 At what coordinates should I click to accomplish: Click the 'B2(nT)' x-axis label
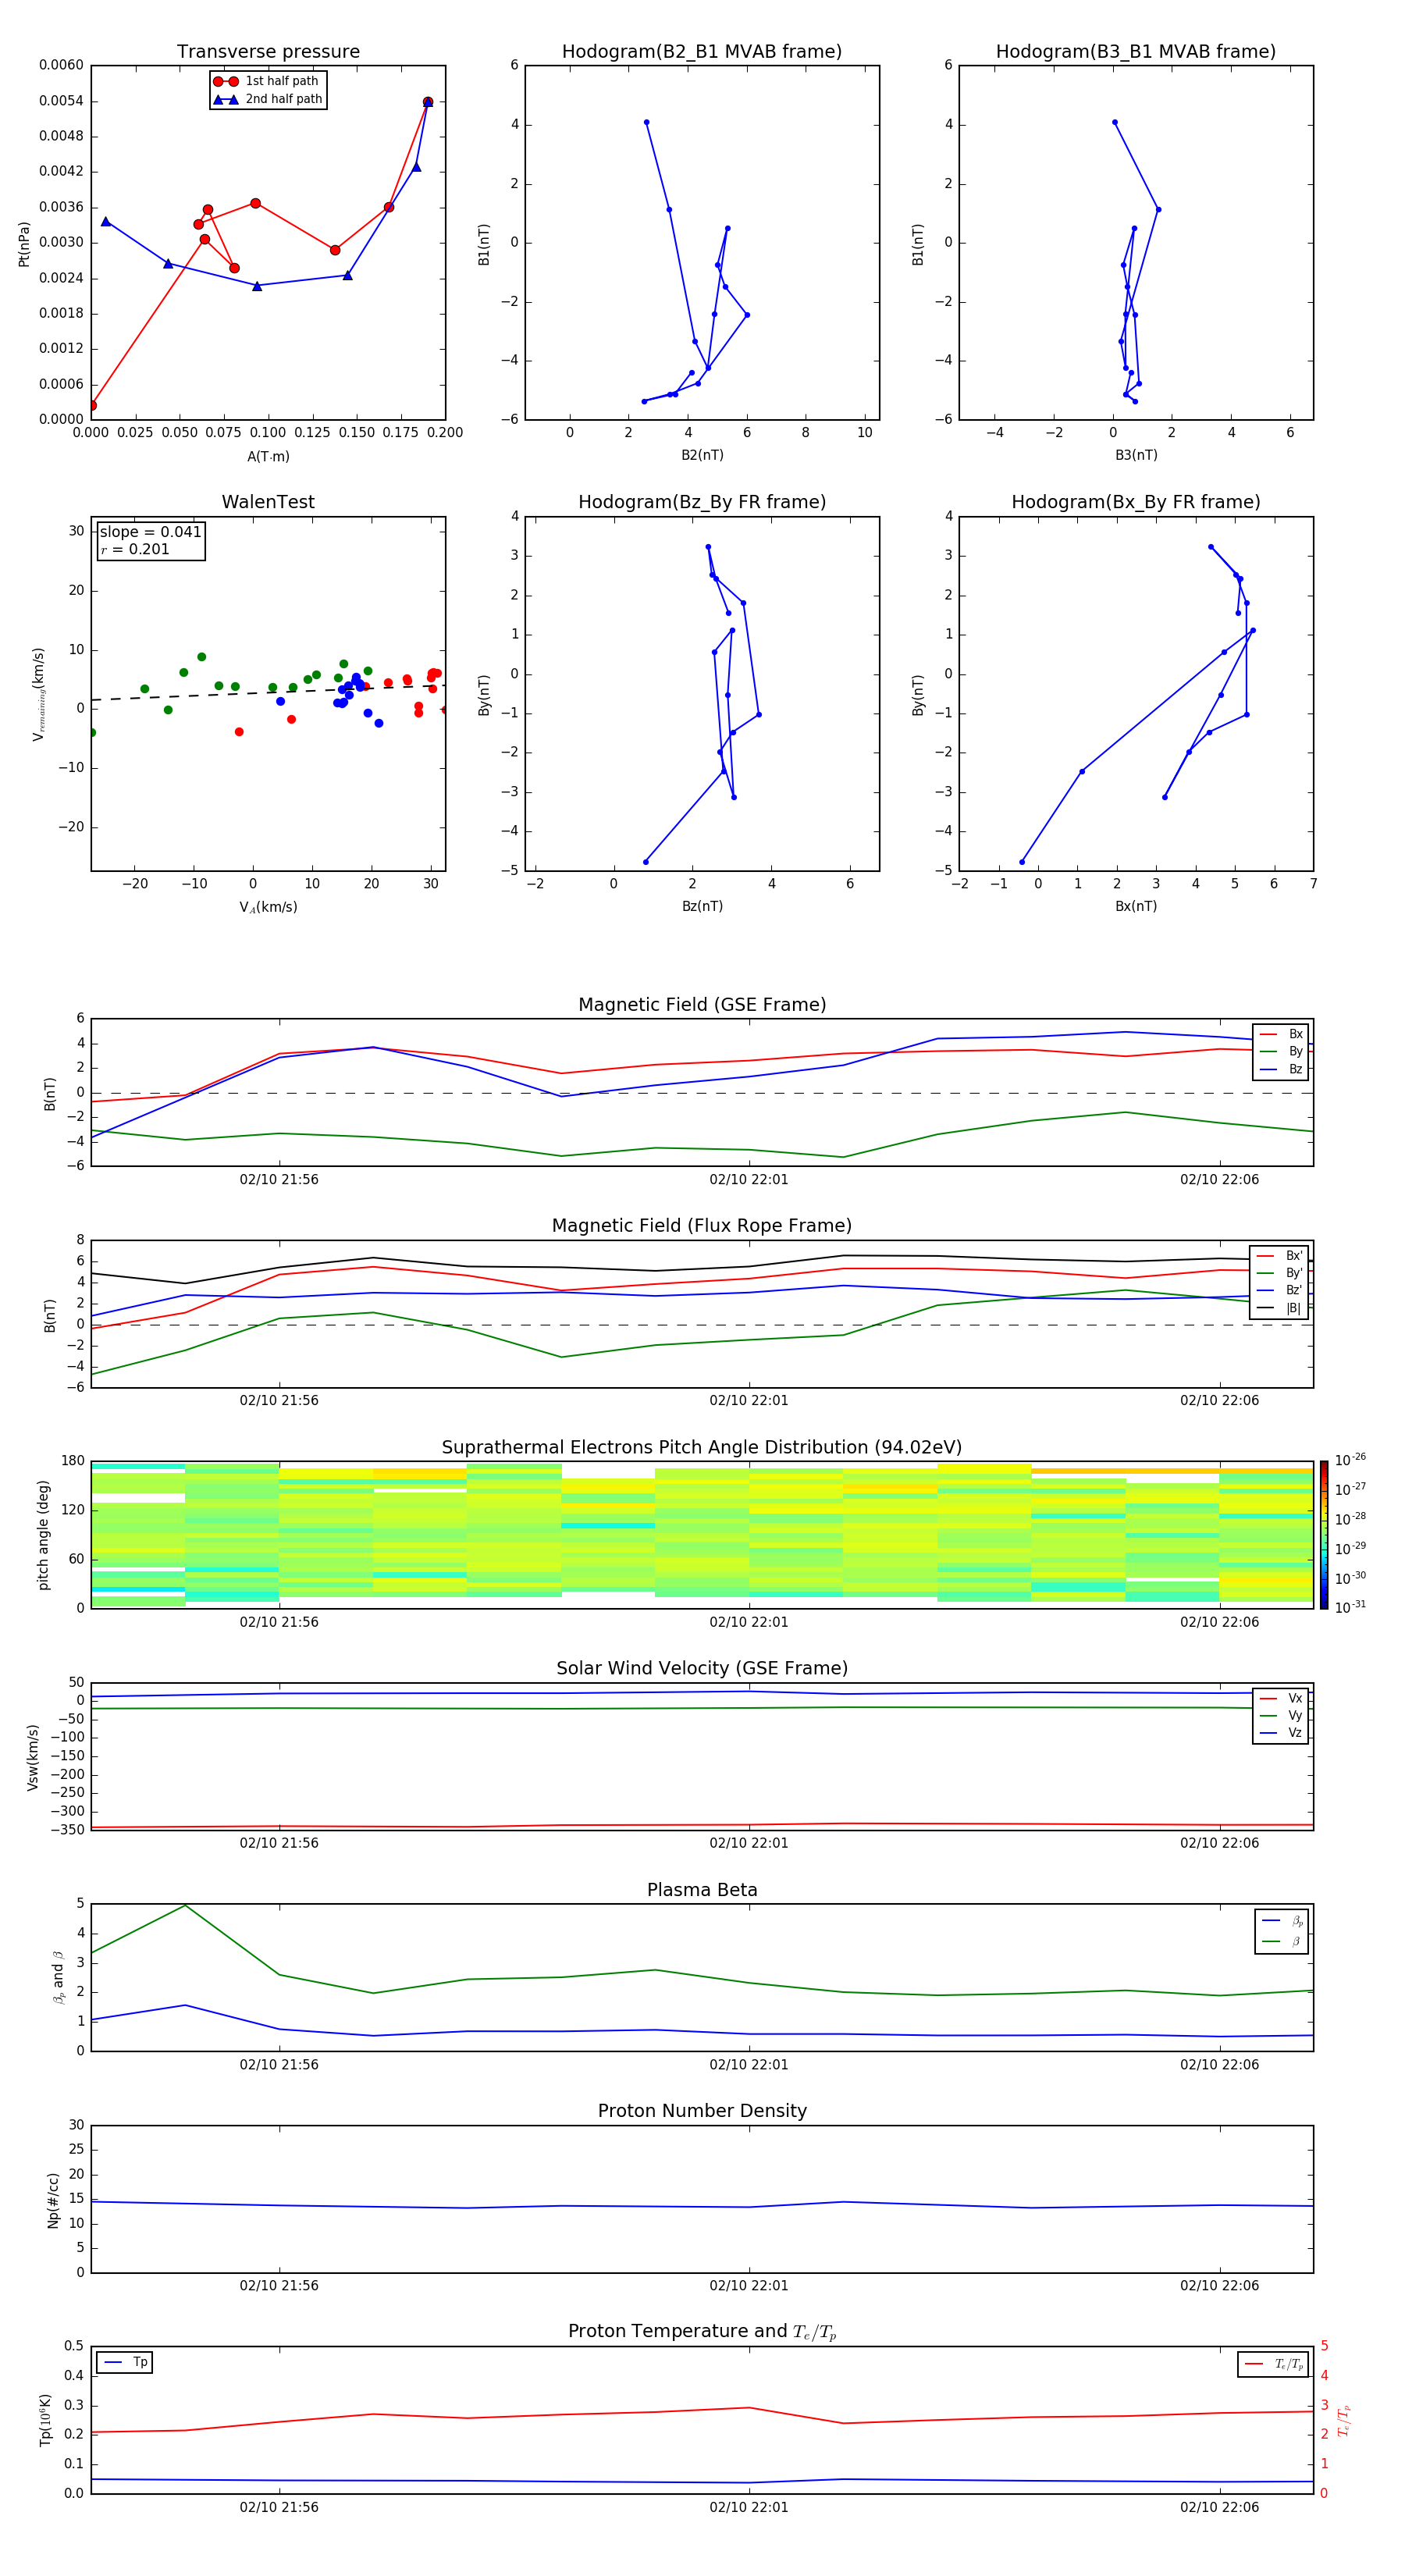click(702, 455)
